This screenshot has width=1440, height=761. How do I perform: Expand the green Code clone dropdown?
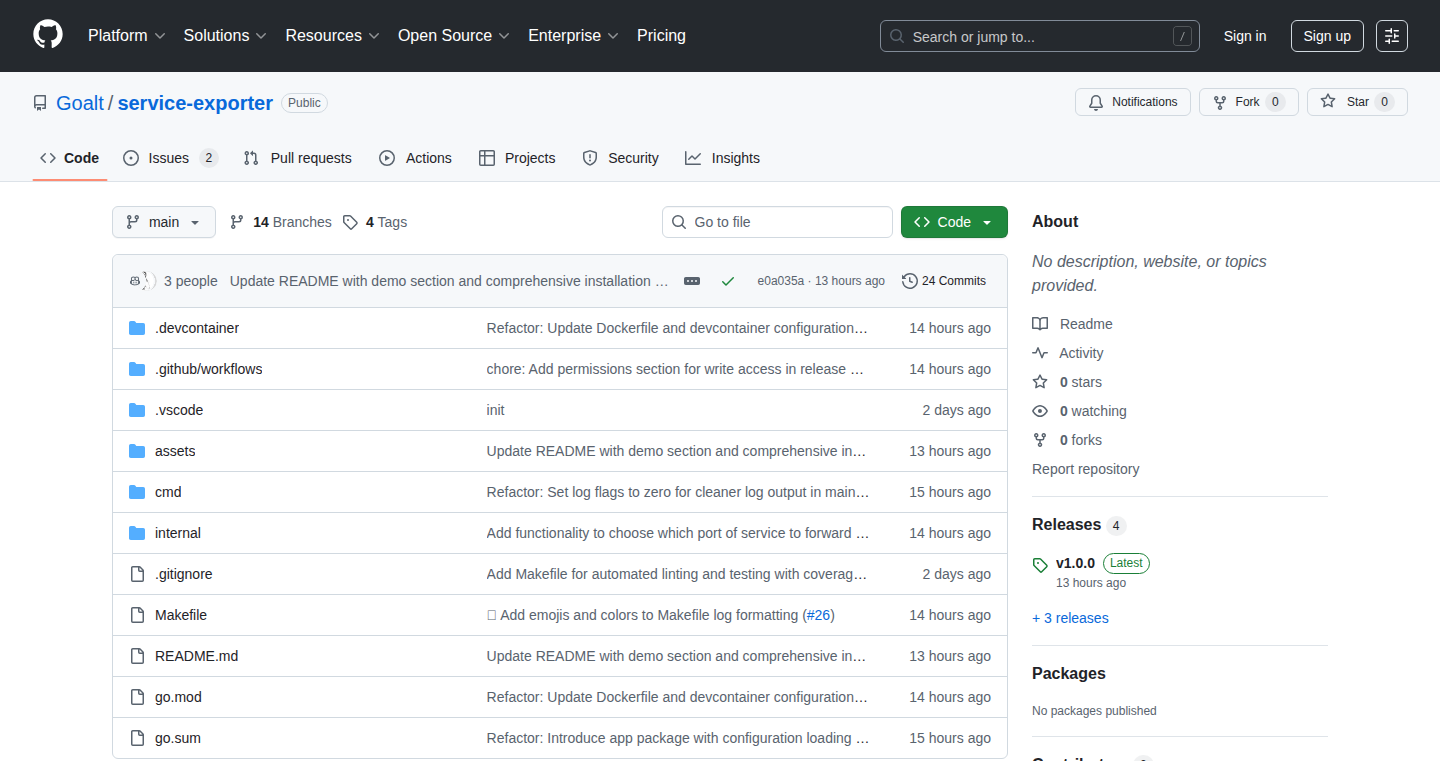[954, 222]
